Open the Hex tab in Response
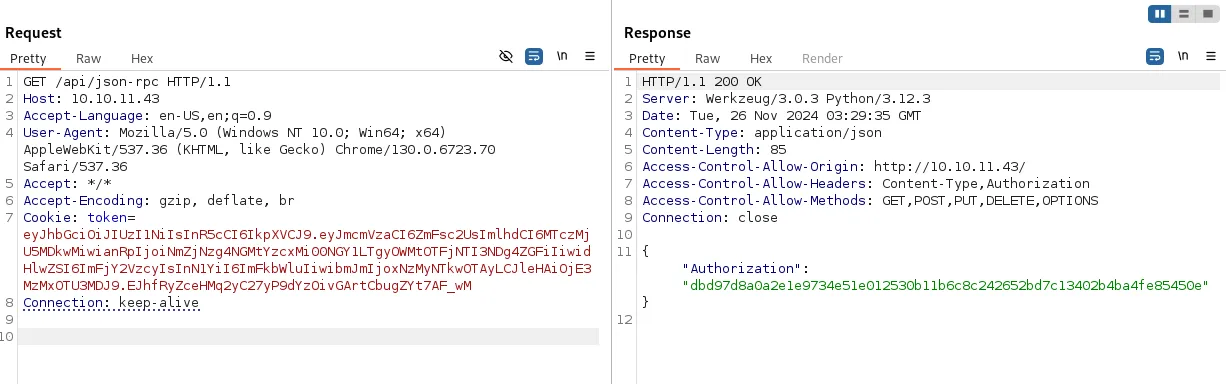This screenshot has width=1226, height=384. coord(761,59)
